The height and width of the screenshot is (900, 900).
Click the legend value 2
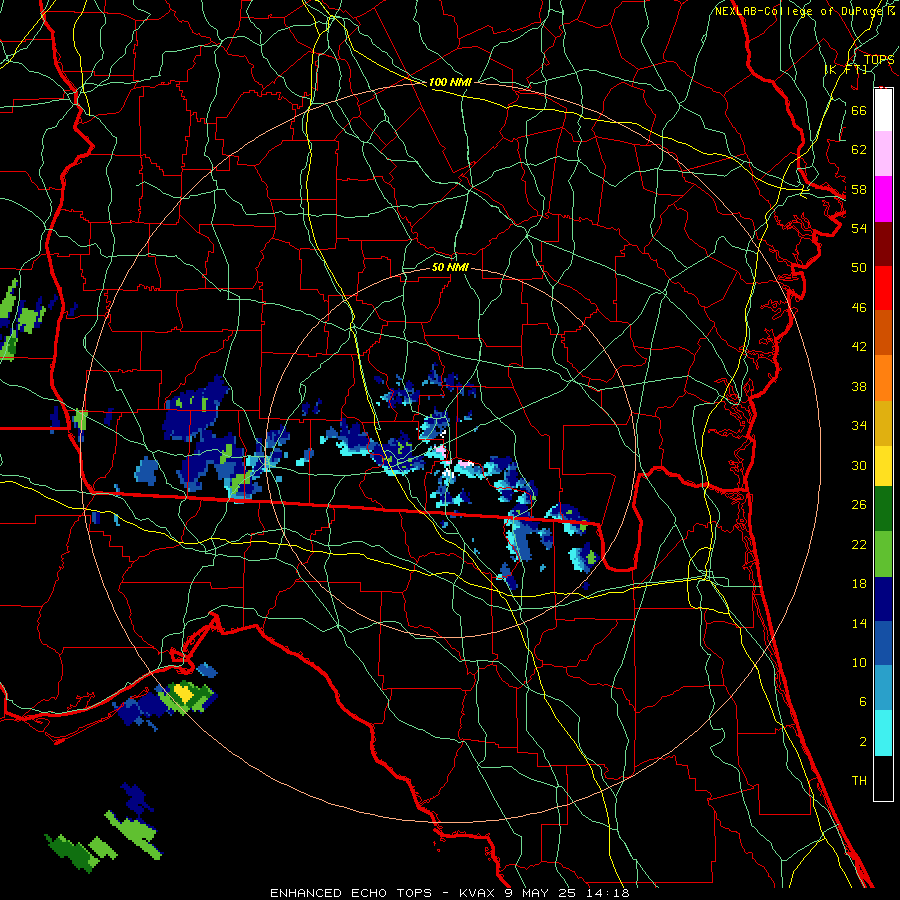coord(862,742)
